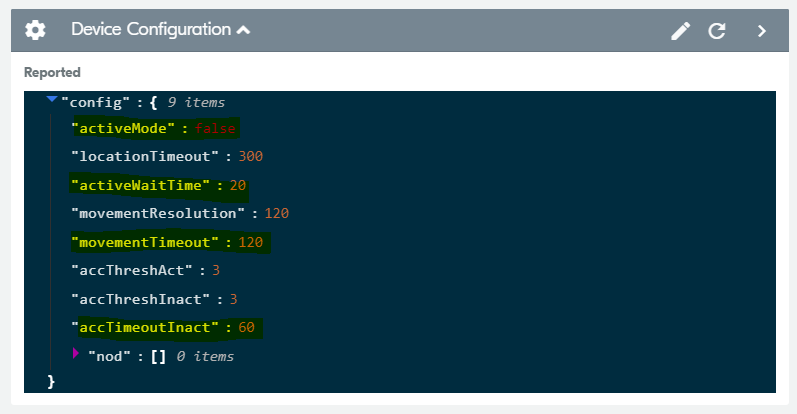Screen dimensions: 797x414
Task: Collapse the Device Configuration panel caret
Action: (x=243, y=31)
